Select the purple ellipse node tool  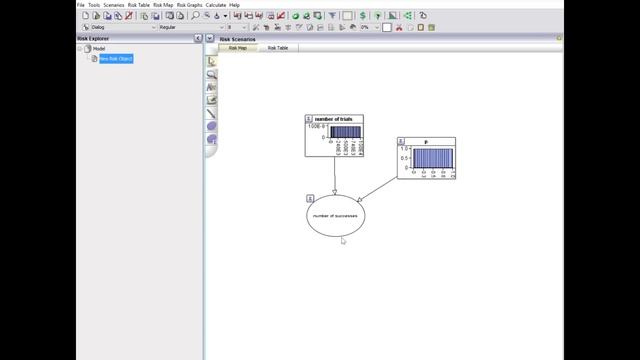coord(211,126)
